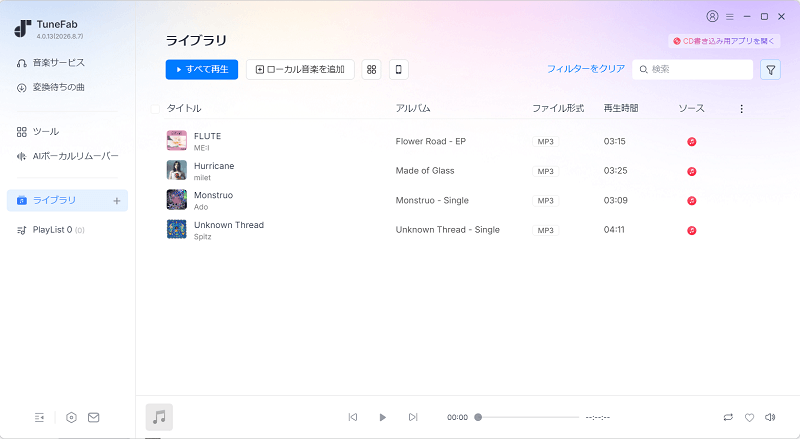Click the ソース column header
Image resolution: width=800 pixels, height=439 pixels.
click(x=691, y=108)
